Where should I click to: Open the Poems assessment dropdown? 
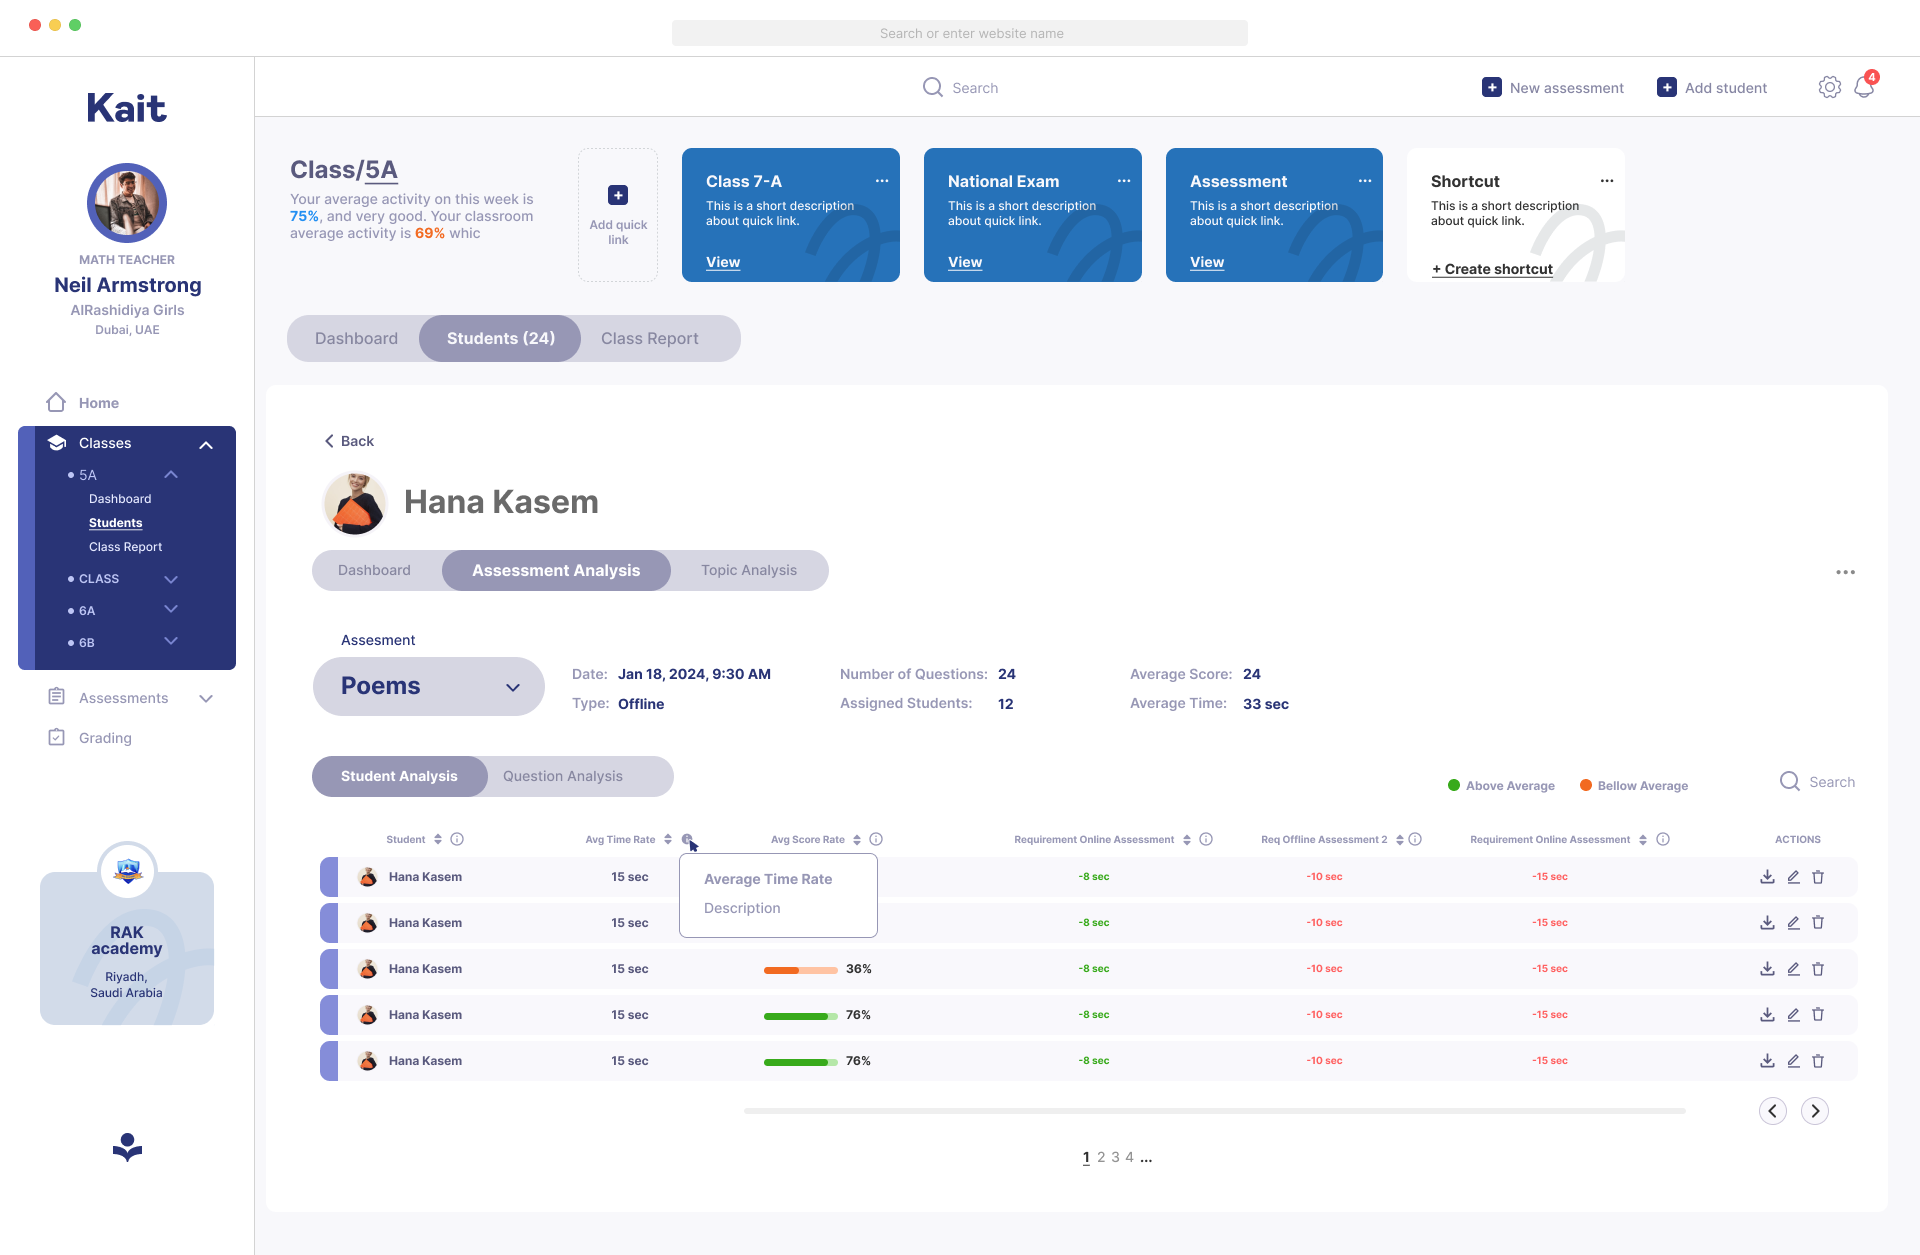pos(428,686)
